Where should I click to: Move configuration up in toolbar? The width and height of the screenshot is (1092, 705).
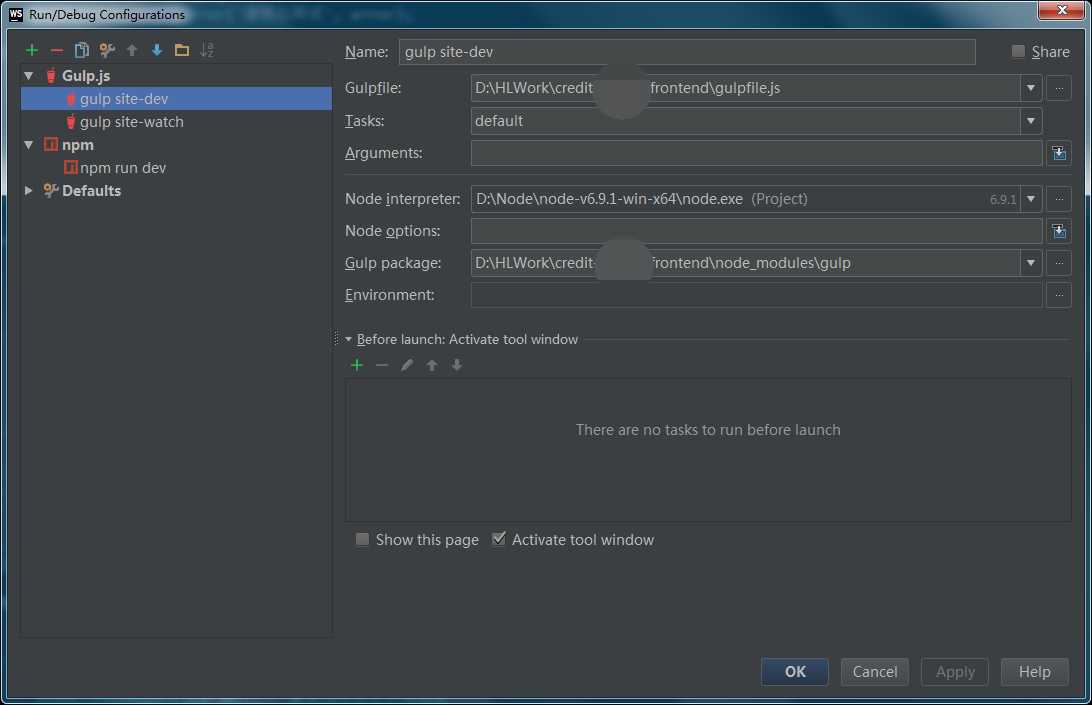pyautogui.click(x=132, y=50)
